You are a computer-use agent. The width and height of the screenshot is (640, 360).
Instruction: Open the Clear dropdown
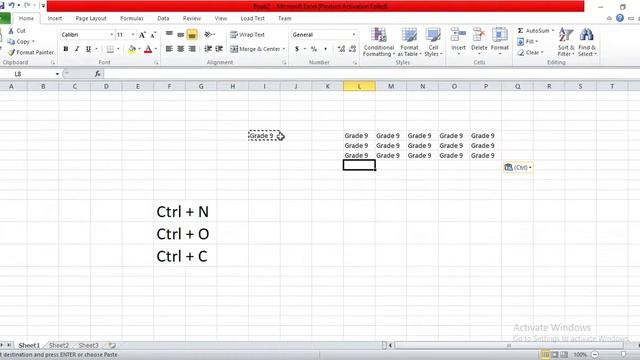point(530,53)
